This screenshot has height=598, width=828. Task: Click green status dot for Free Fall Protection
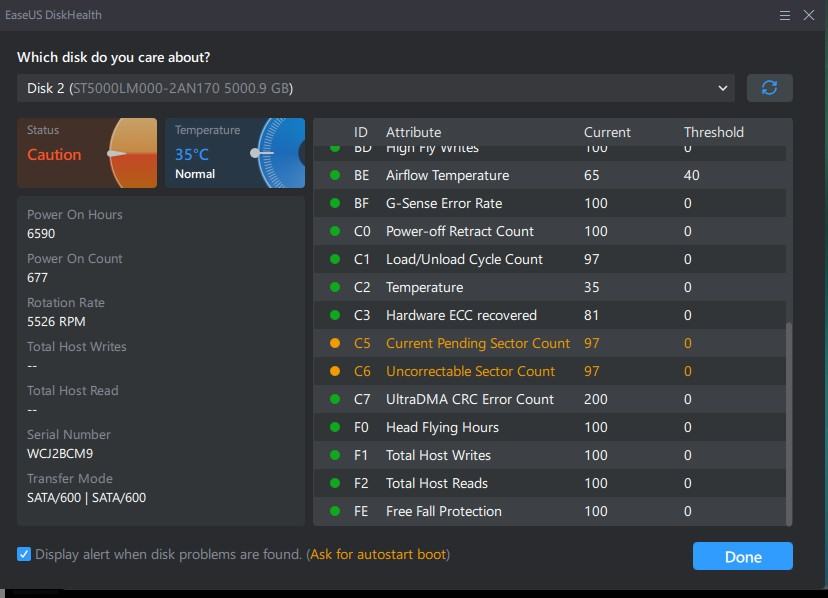click(x=335, y=511)
